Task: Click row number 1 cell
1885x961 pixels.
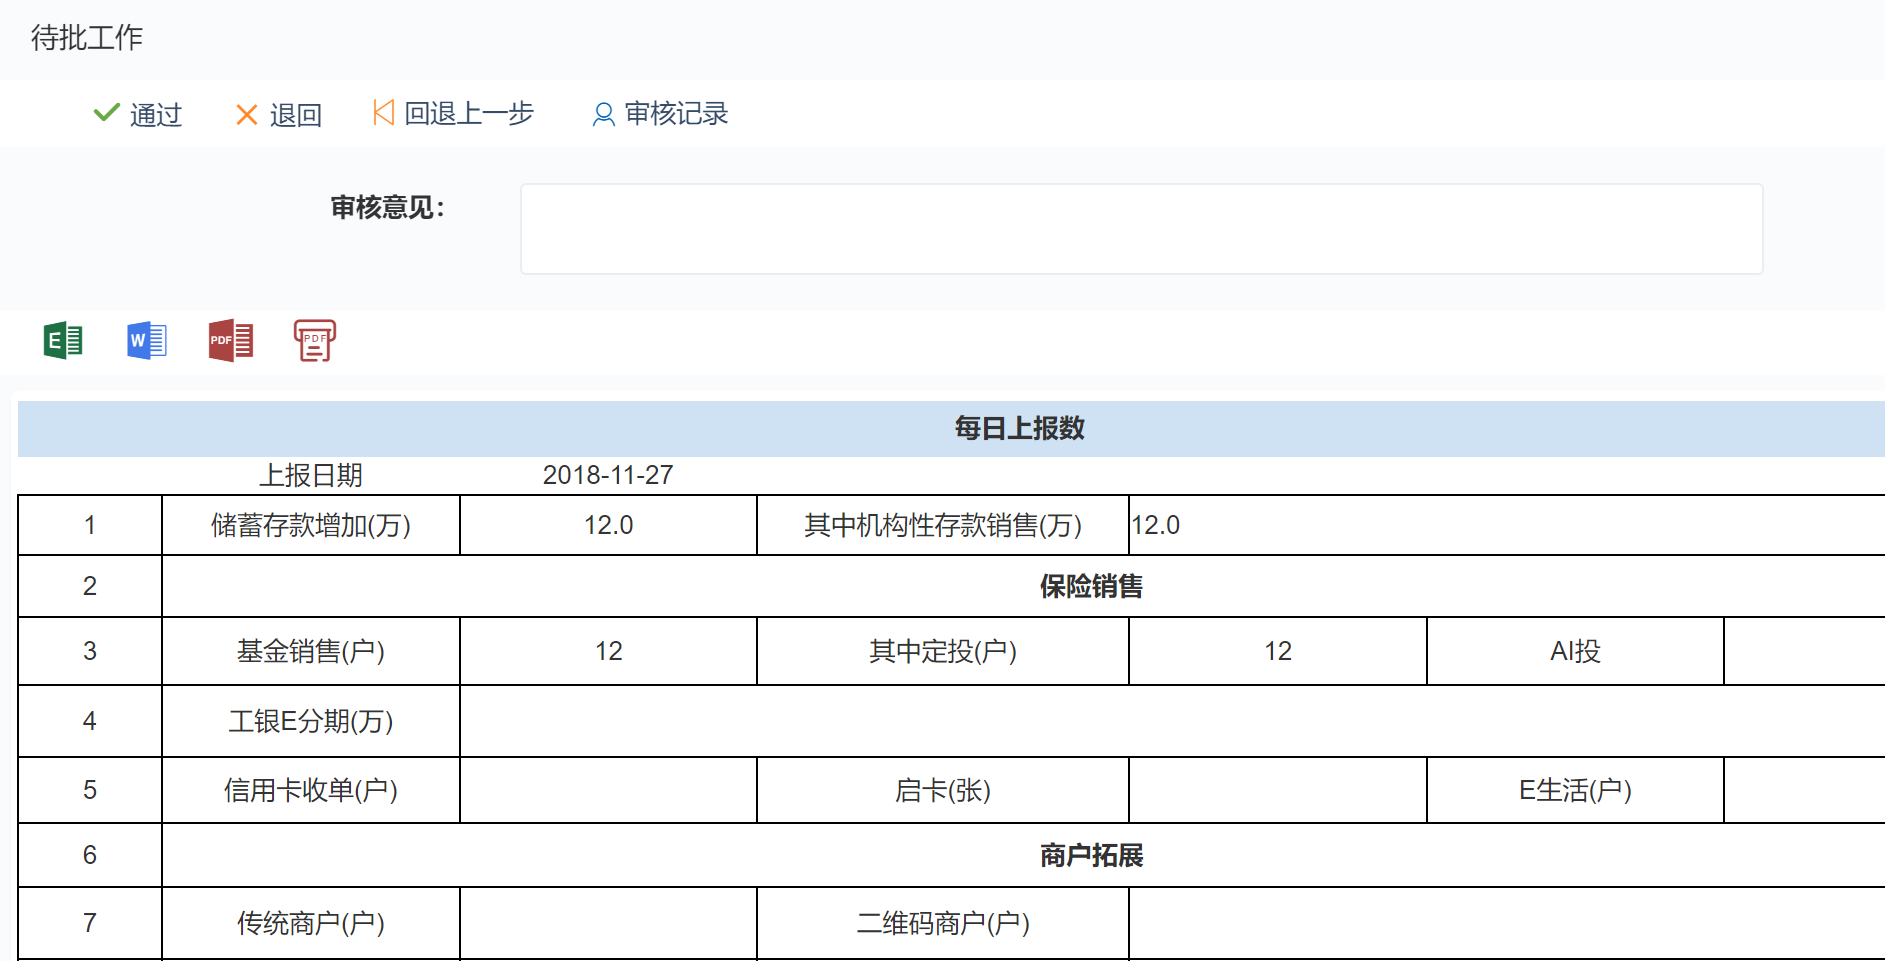Action: pos(90,525)
